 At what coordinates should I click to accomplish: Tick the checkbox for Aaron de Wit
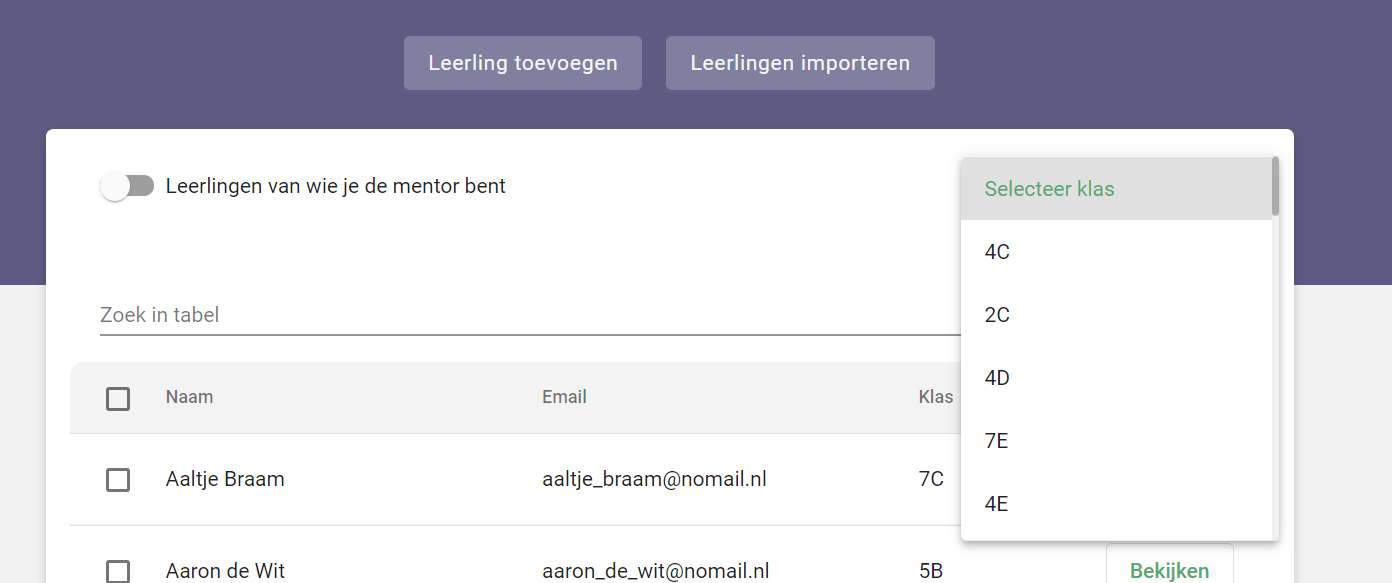point(118,571)
